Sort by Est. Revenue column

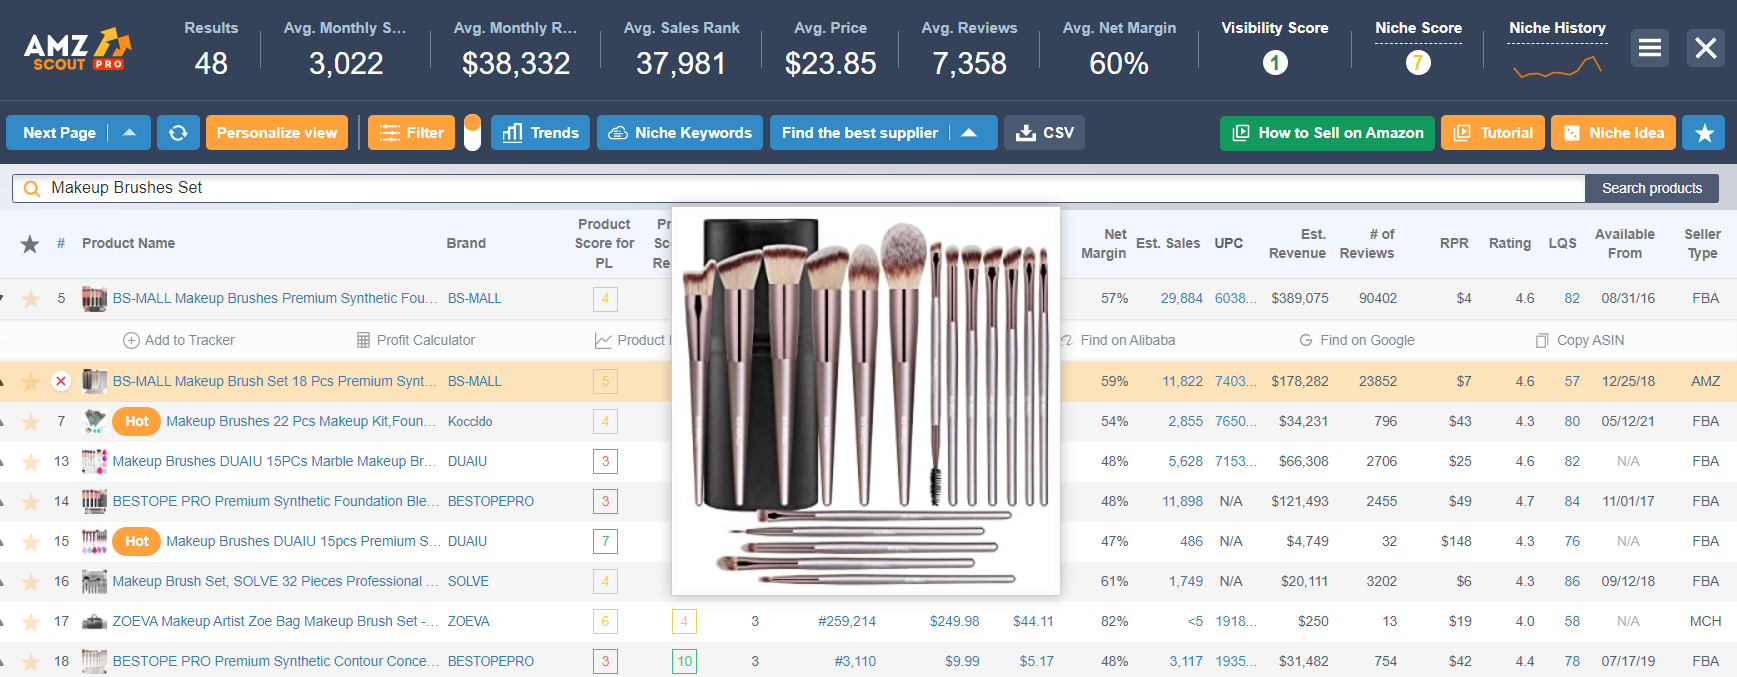point(1297,243)
